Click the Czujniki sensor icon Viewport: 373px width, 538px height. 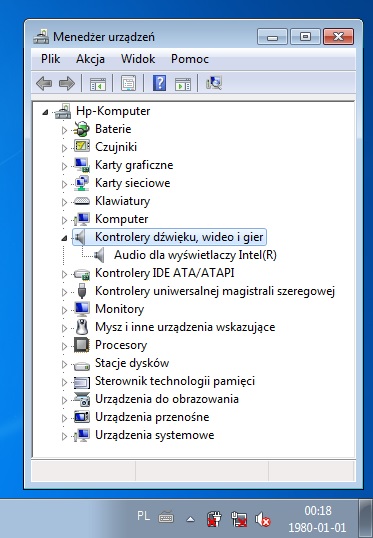(82, 147)
